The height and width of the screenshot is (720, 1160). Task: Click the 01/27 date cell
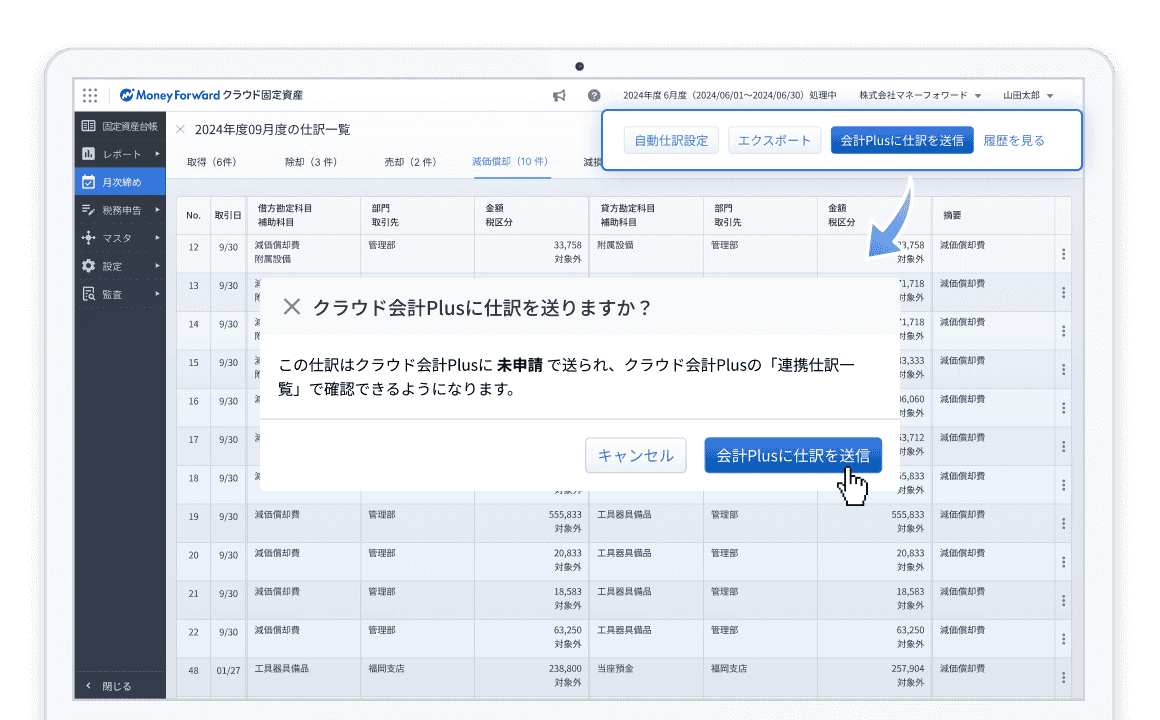229,670
